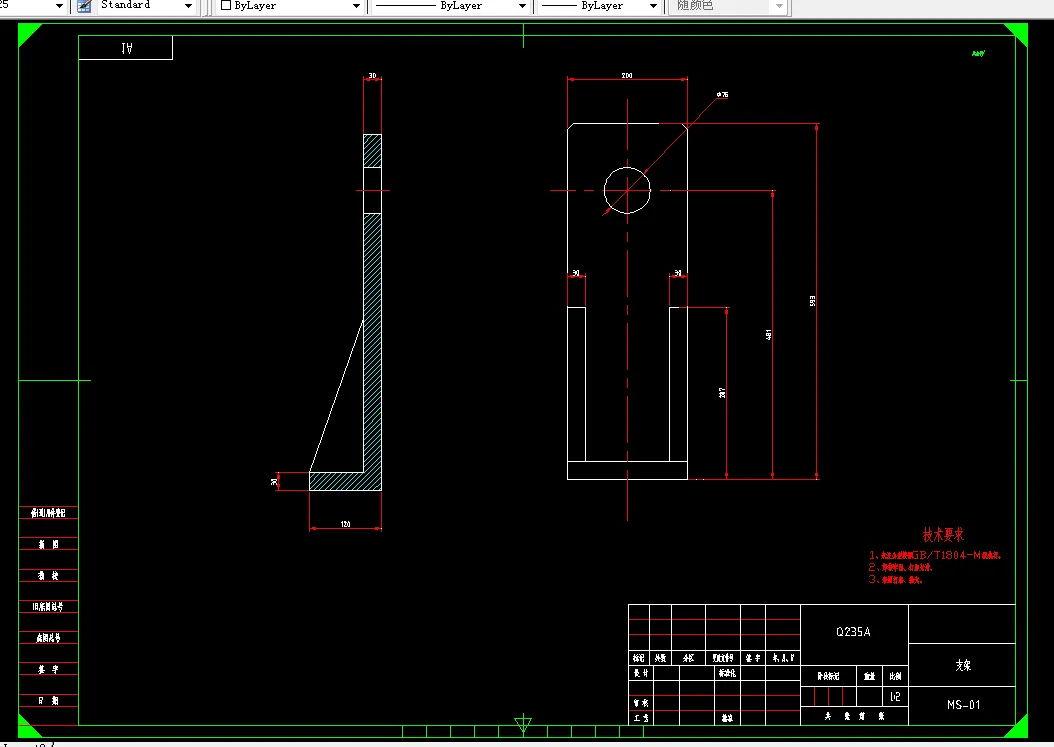Select the 481 vertical dimension
Image resolution: width=1054 pixels, height=747 pixels.
pyautogui.click(x=768, y=334)
